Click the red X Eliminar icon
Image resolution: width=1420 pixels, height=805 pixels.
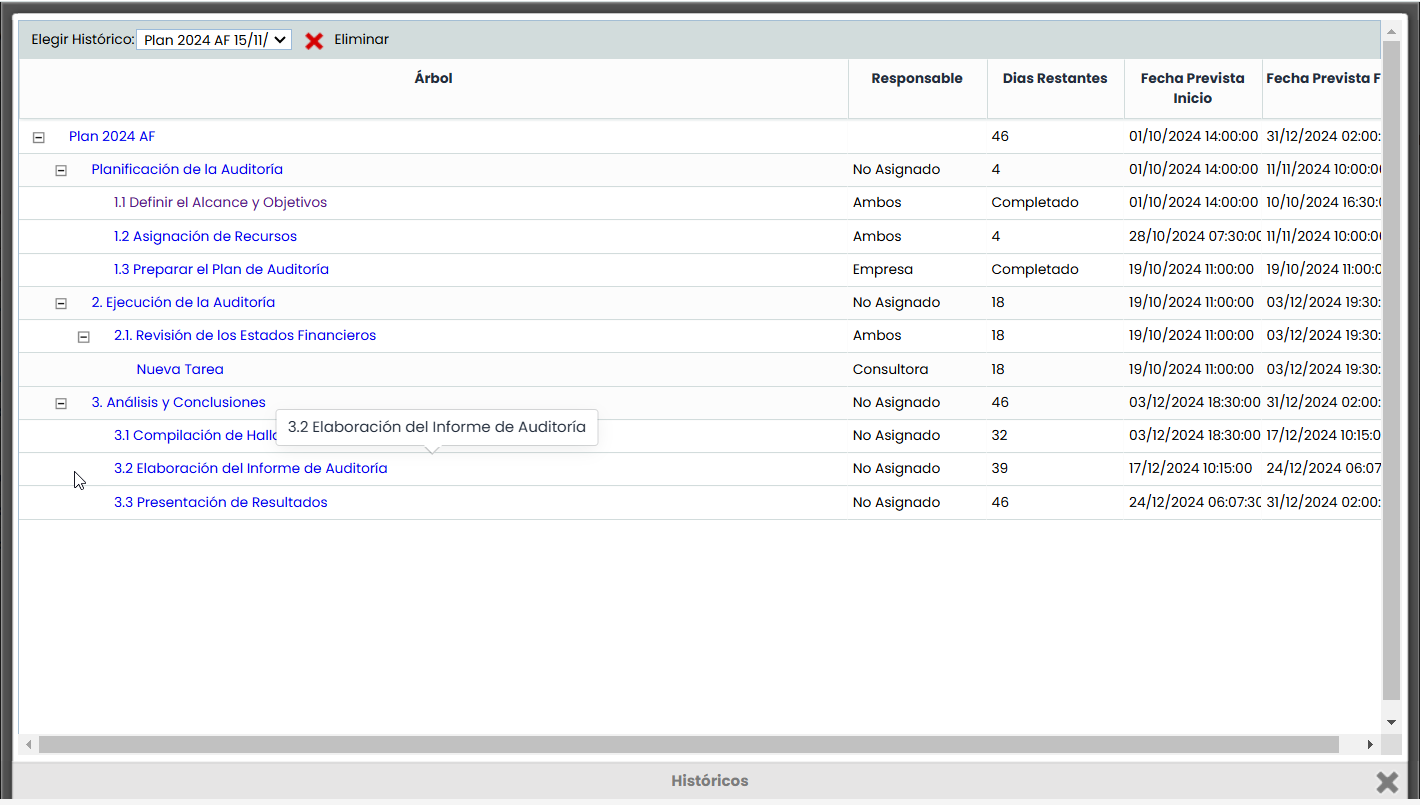pyautogui.click(x=314, y=41)
